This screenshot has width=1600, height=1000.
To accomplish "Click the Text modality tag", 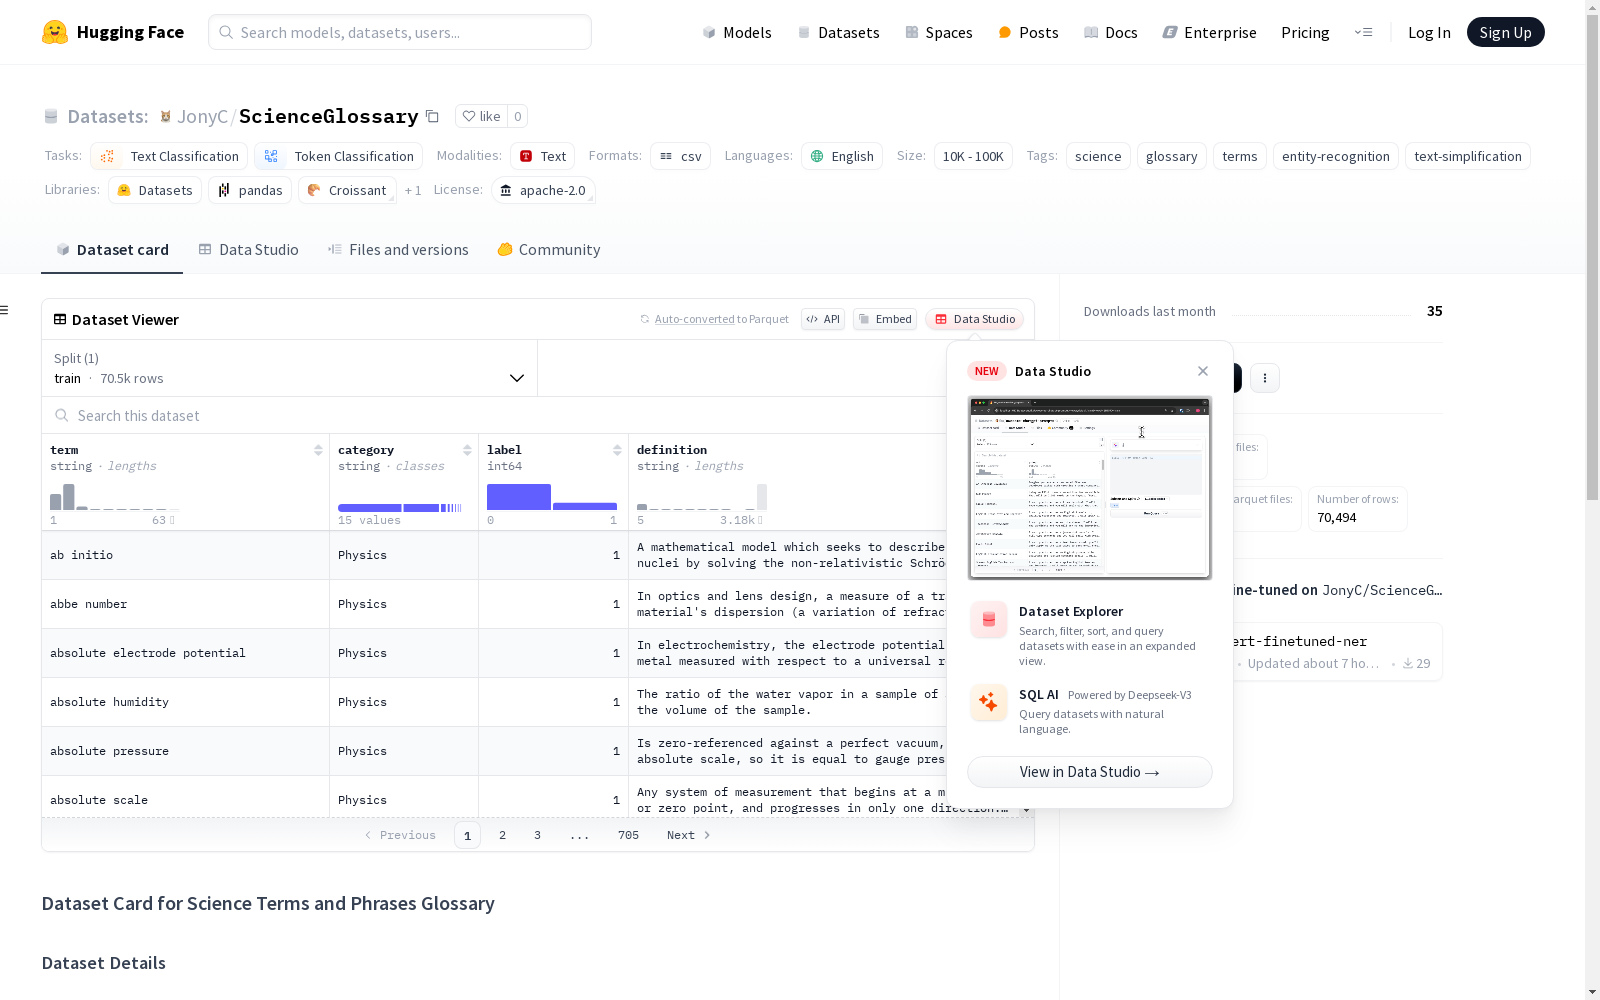I will (543, 156).
